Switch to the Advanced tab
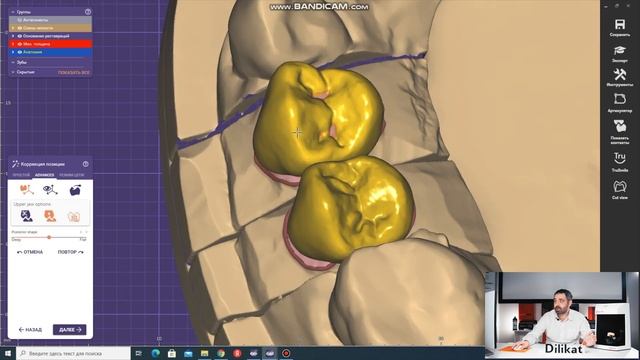Image resolution: width=640 pixels, height=360 pixels. [44, 175]
